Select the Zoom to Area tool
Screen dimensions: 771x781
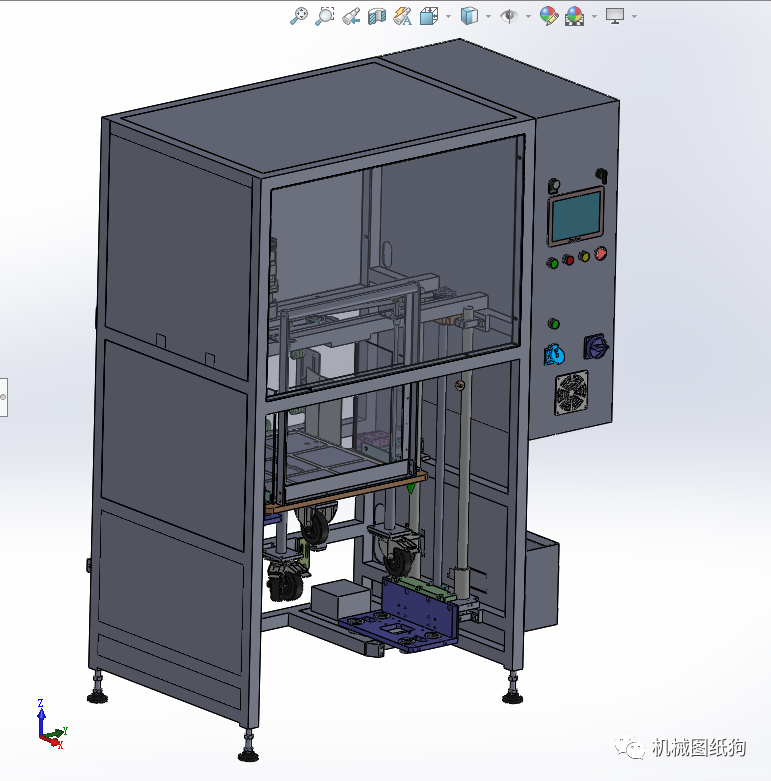pos(325,16)
